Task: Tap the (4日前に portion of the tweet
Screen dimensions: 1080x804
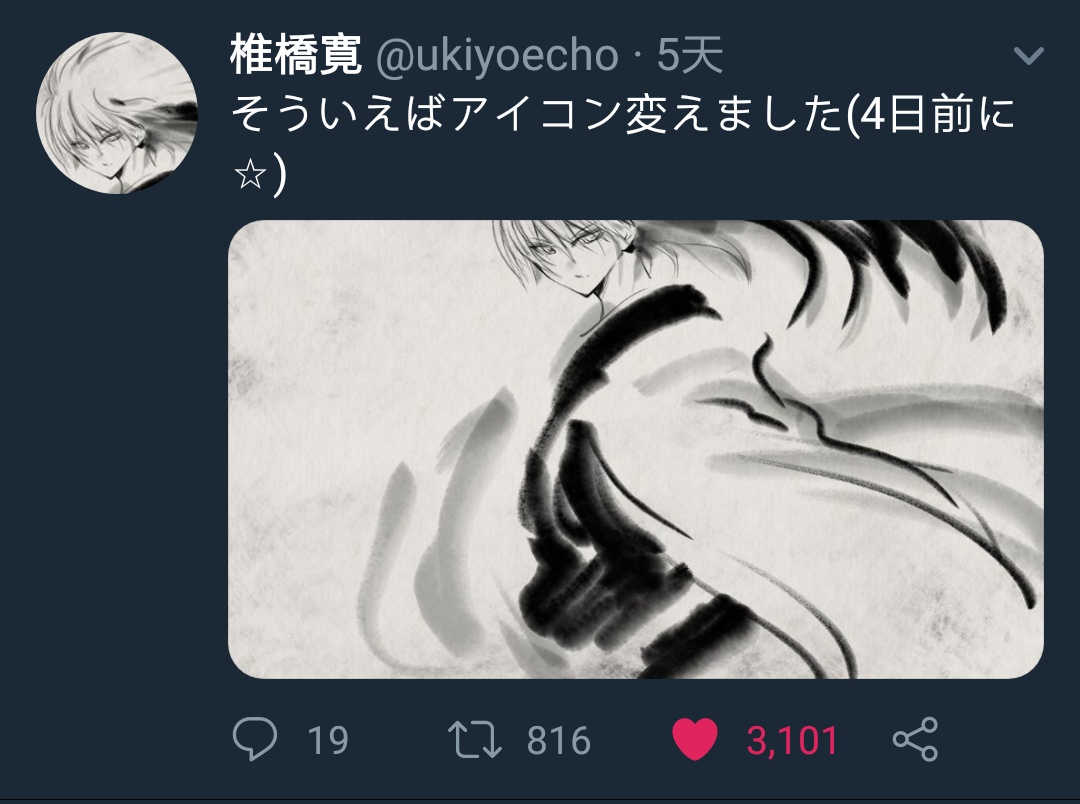Action: [930, 114]
